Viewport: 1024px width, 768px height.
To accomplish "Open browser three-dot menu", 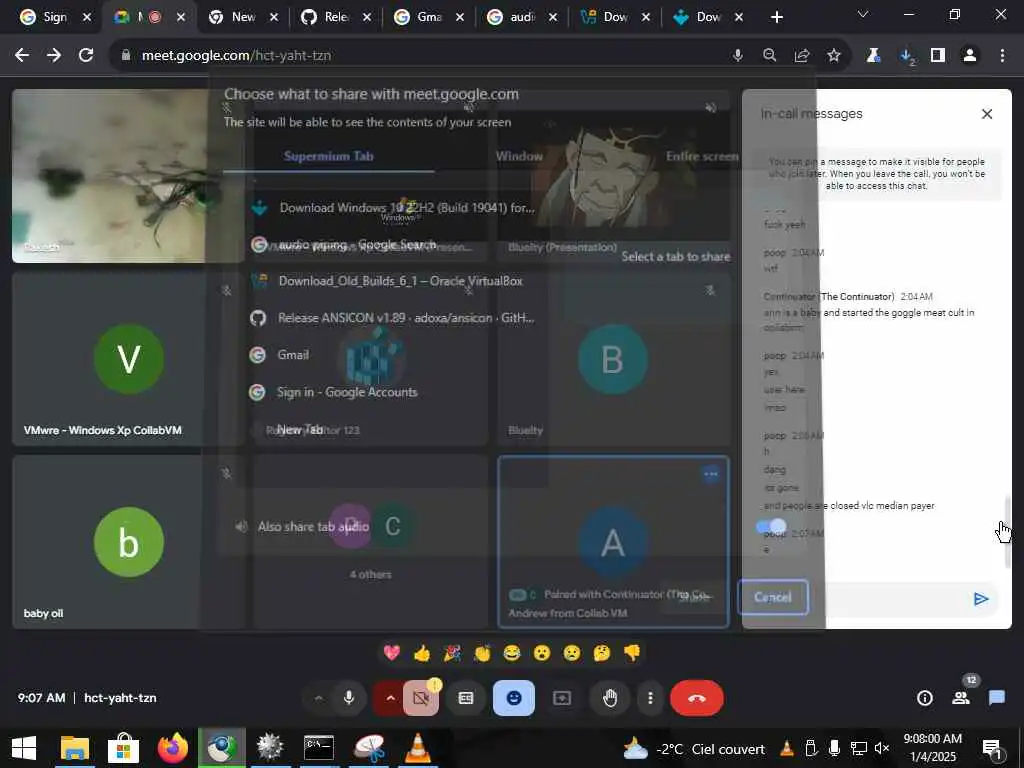I will click(x=1002, y=56).
